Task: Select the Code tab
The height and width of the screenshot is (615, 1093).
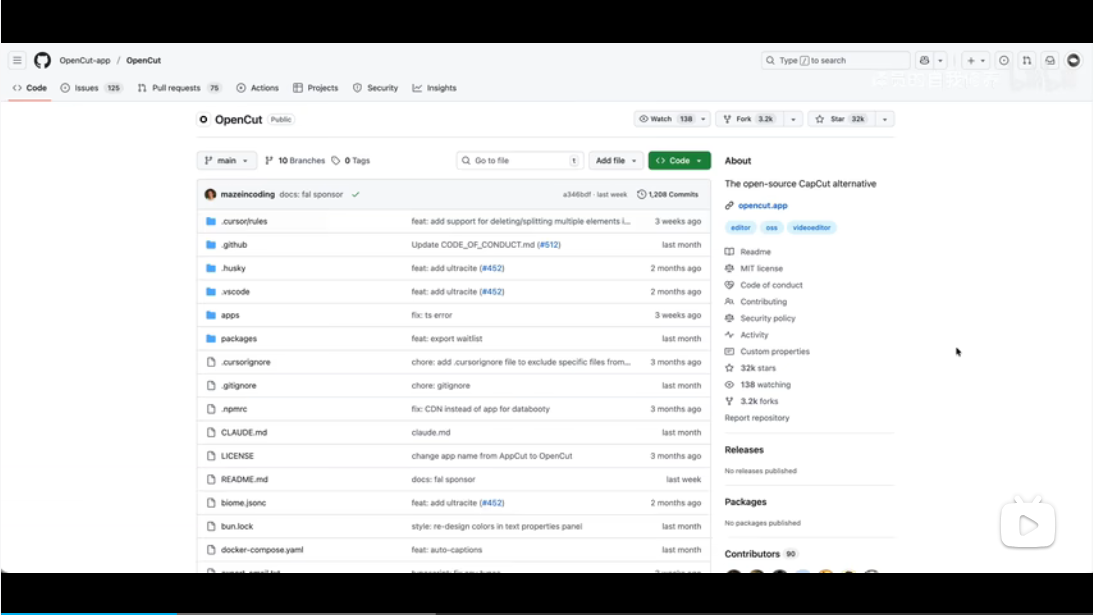Action: point(30,88)
